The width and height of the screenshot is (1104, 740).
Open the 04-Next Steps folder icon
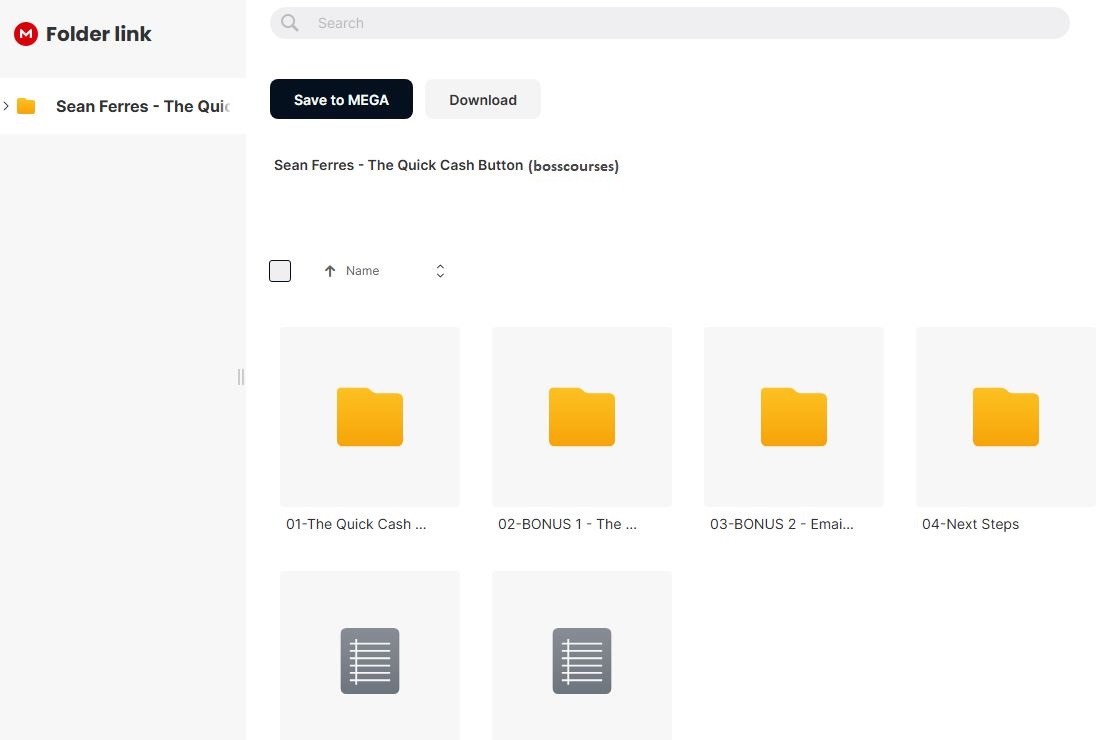click(x=1005, y=417)
